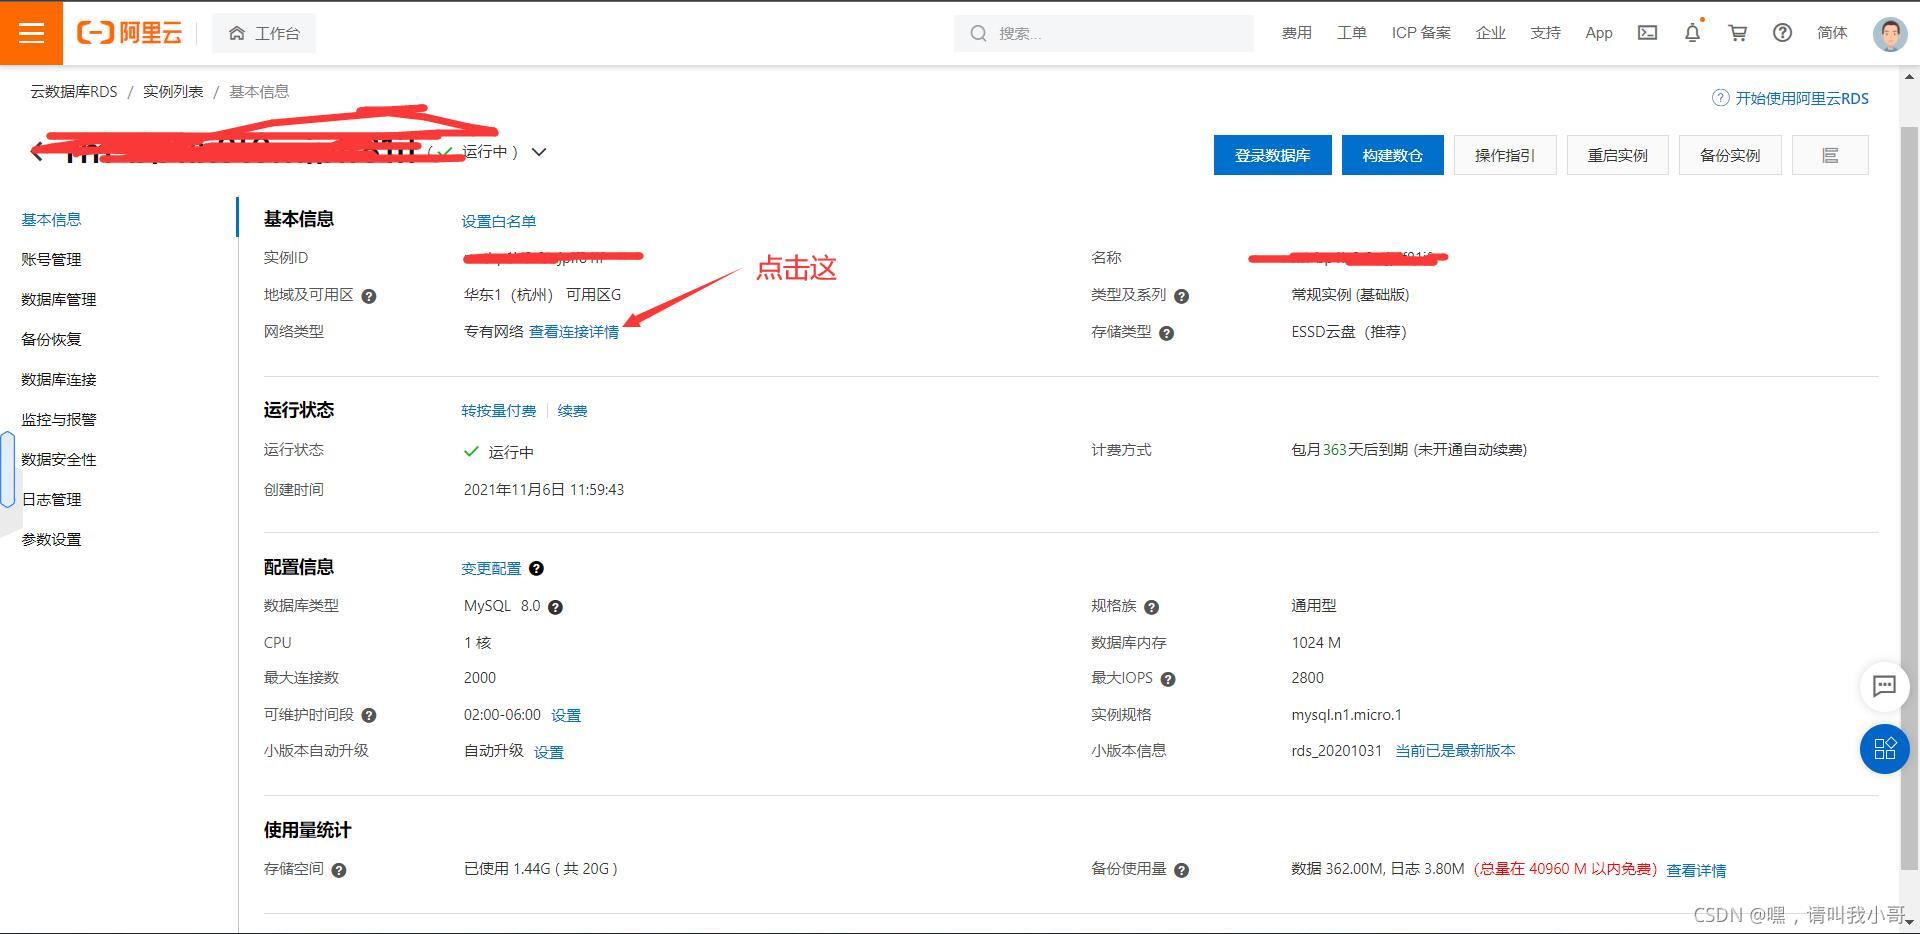Open the 支持 menu

[1545, 33]
